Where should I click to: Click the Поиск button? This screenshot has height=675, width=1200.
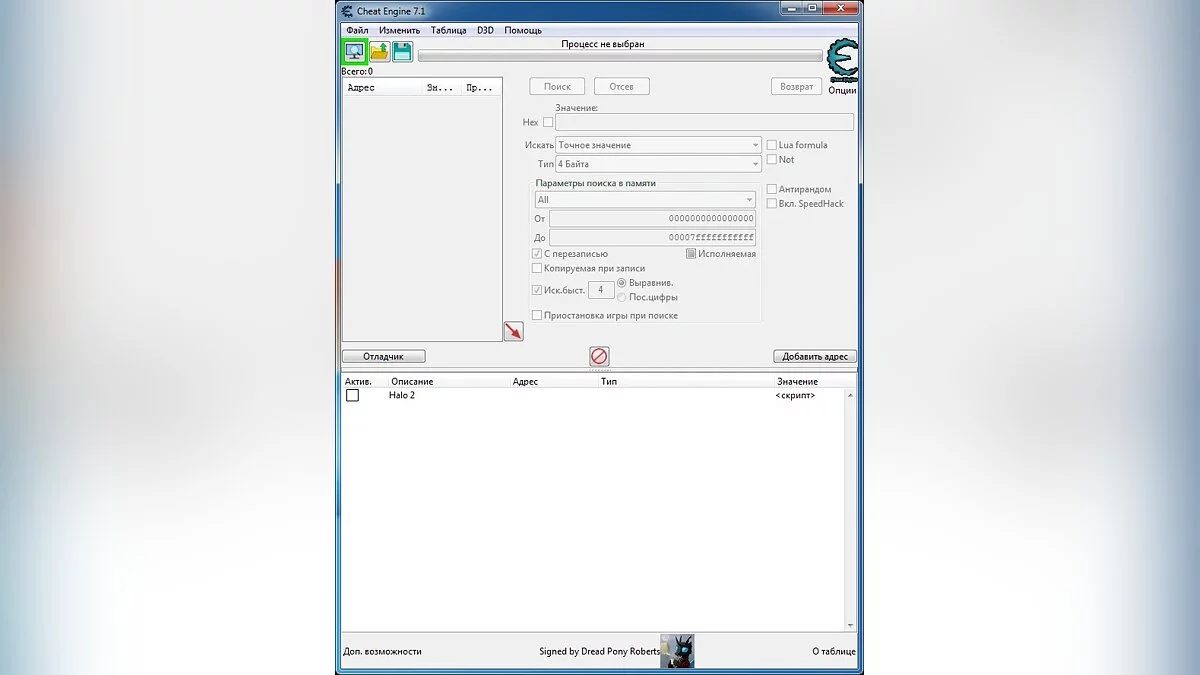(557, 87)
